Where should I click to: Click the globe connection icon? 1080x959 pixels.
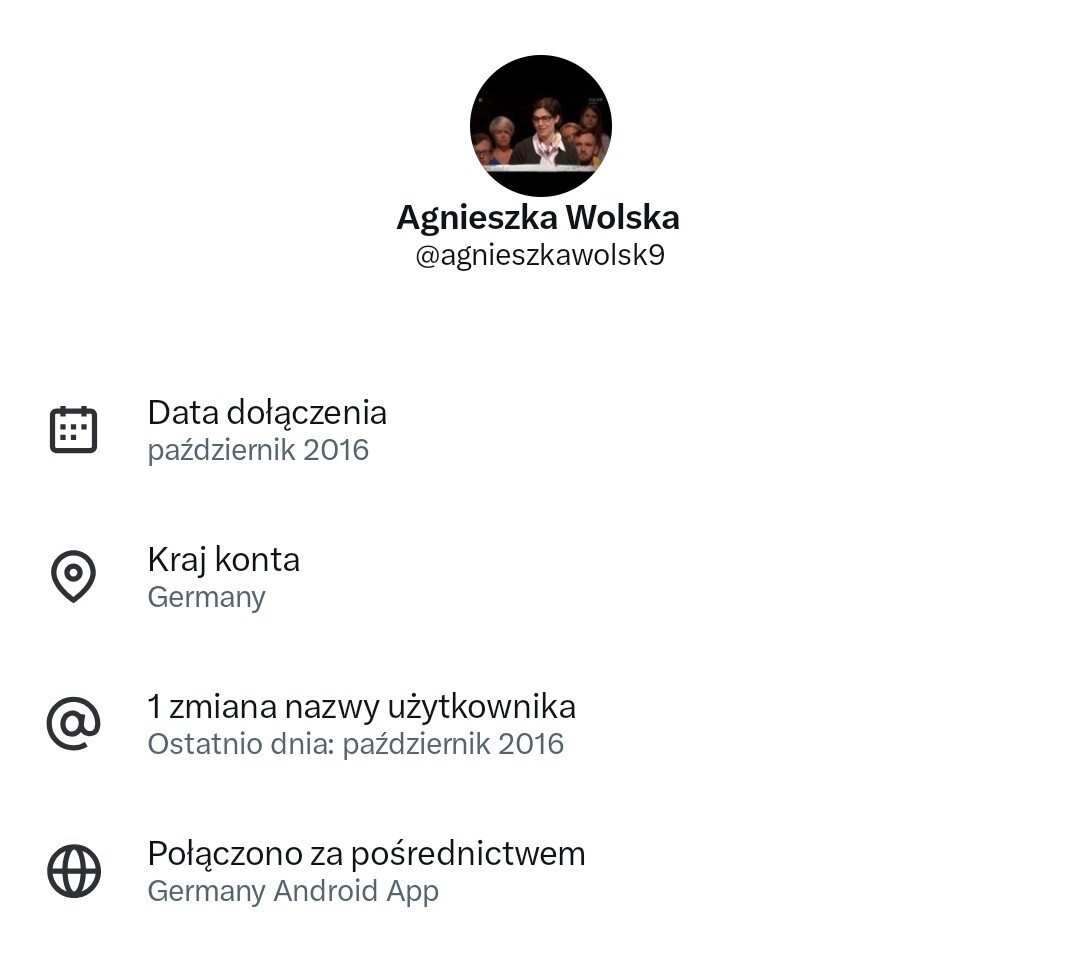74,871
